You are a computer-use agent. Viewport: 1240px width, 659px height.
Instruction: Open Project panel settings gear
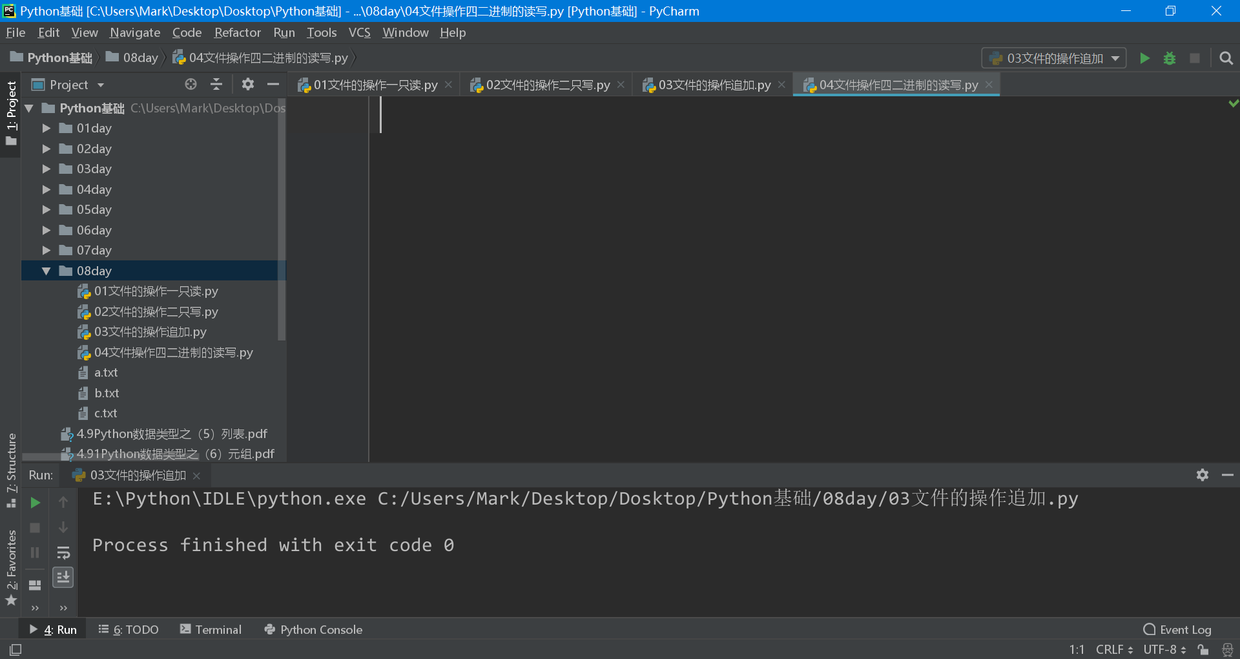pos(248,85)
